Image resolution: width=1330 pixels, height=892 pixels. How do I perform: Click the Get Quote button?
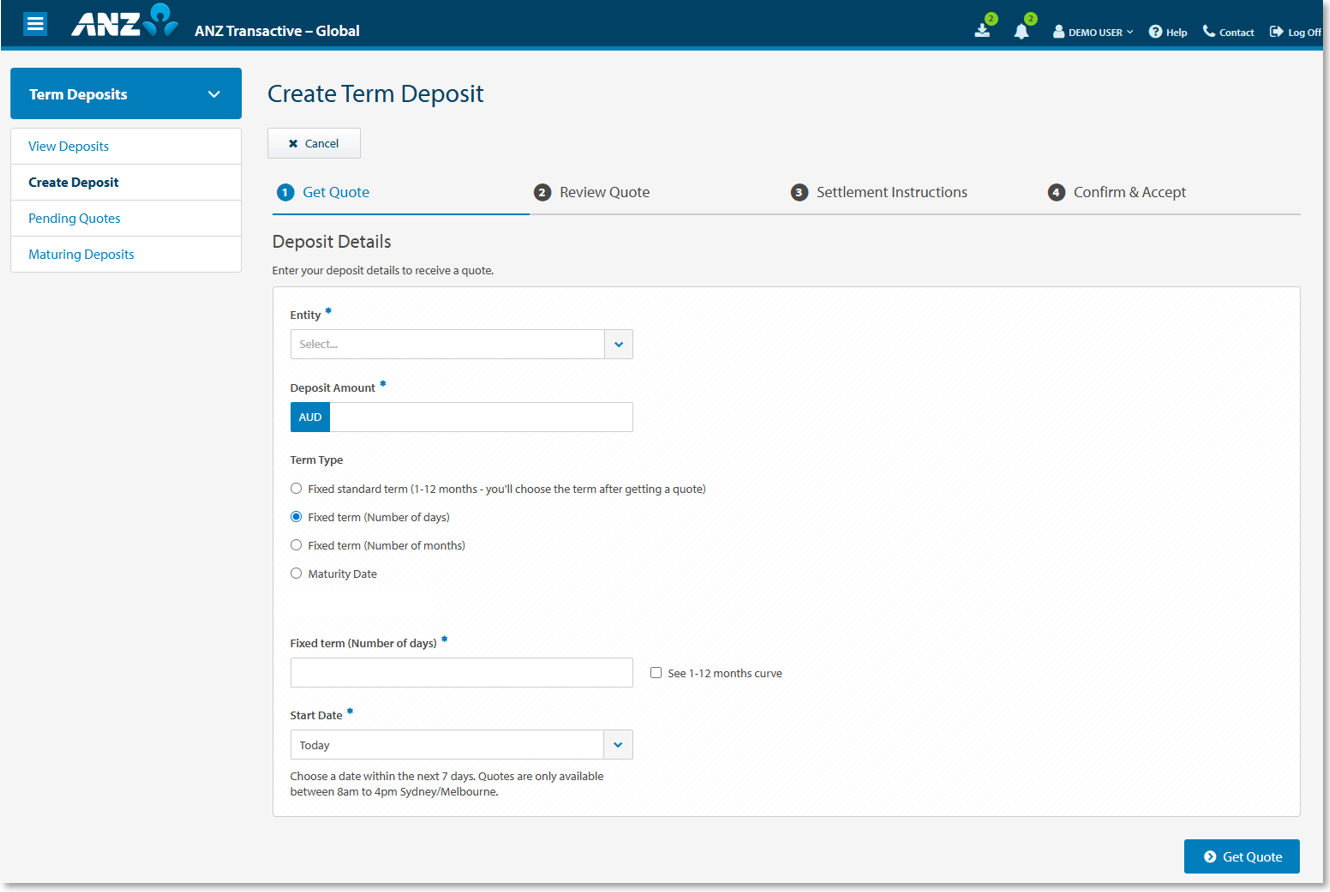[x=1241, y=857]
